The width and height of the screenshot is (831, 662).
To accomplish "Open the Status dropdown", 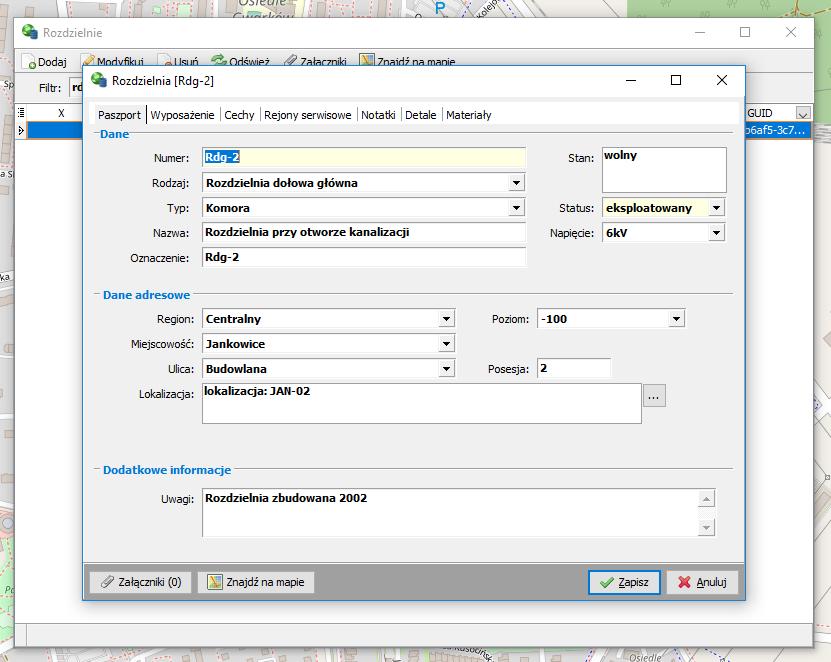I will pos(717,208).
